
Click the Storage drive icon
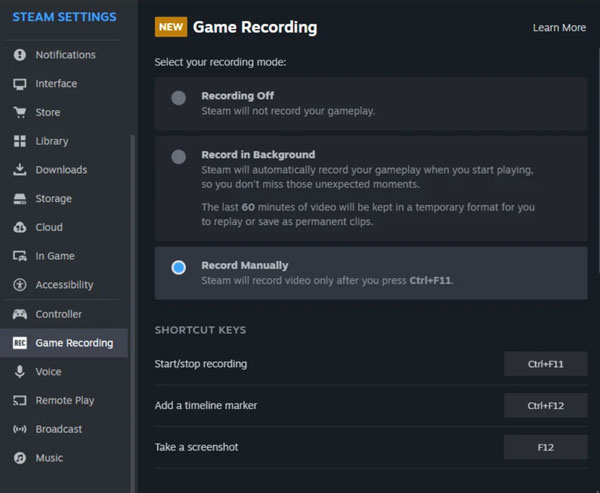click(20, 199)
